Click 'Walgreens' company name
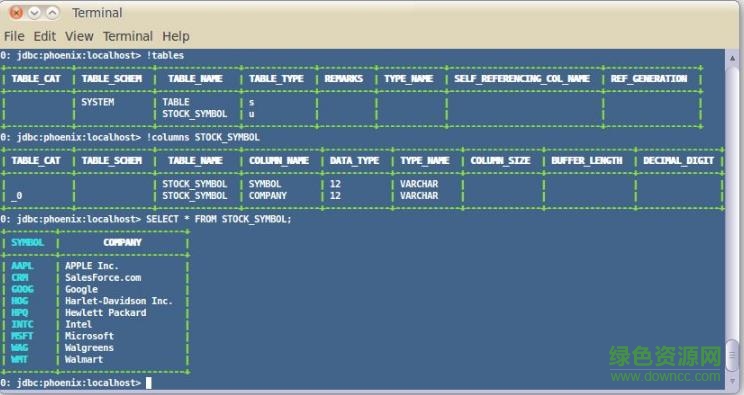 pos(89,348)
